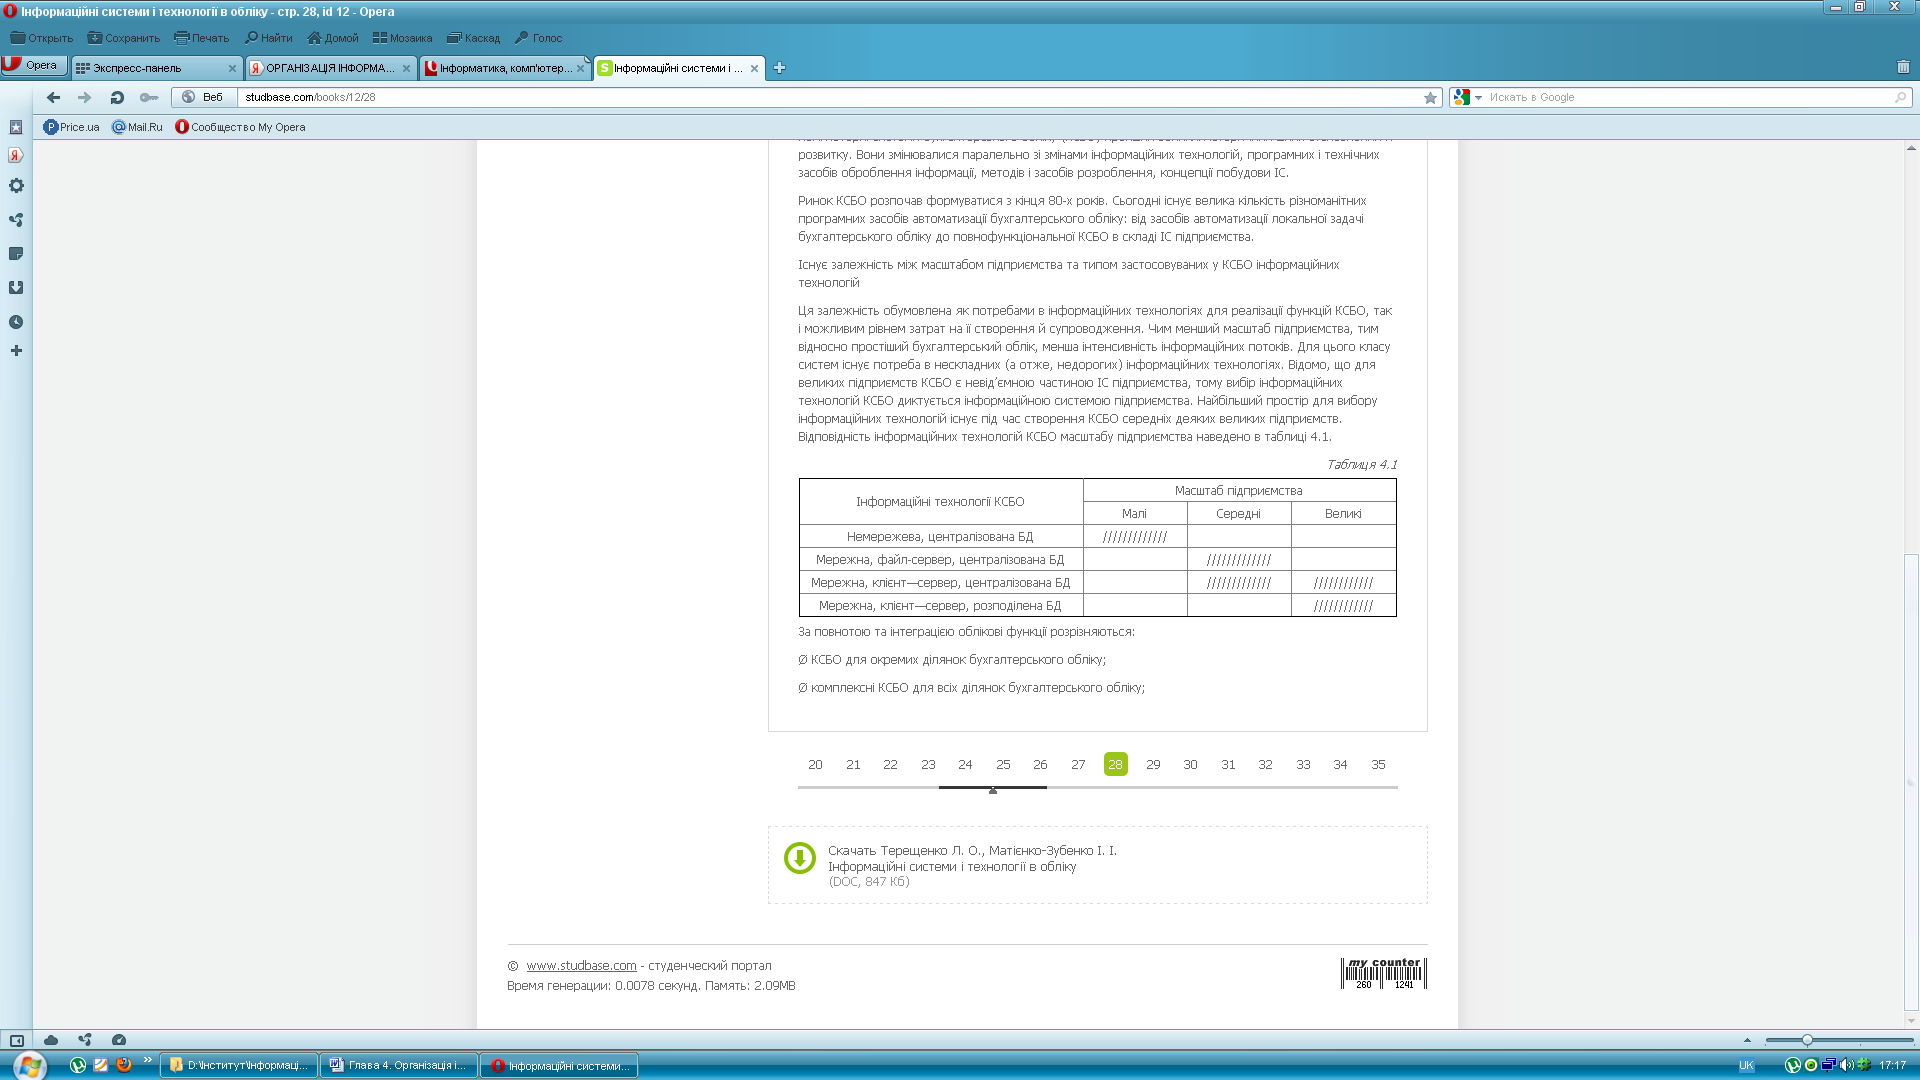Open Bookmarks panel in sidebar
1920x1080 pixels.
[x=16, y=127]
